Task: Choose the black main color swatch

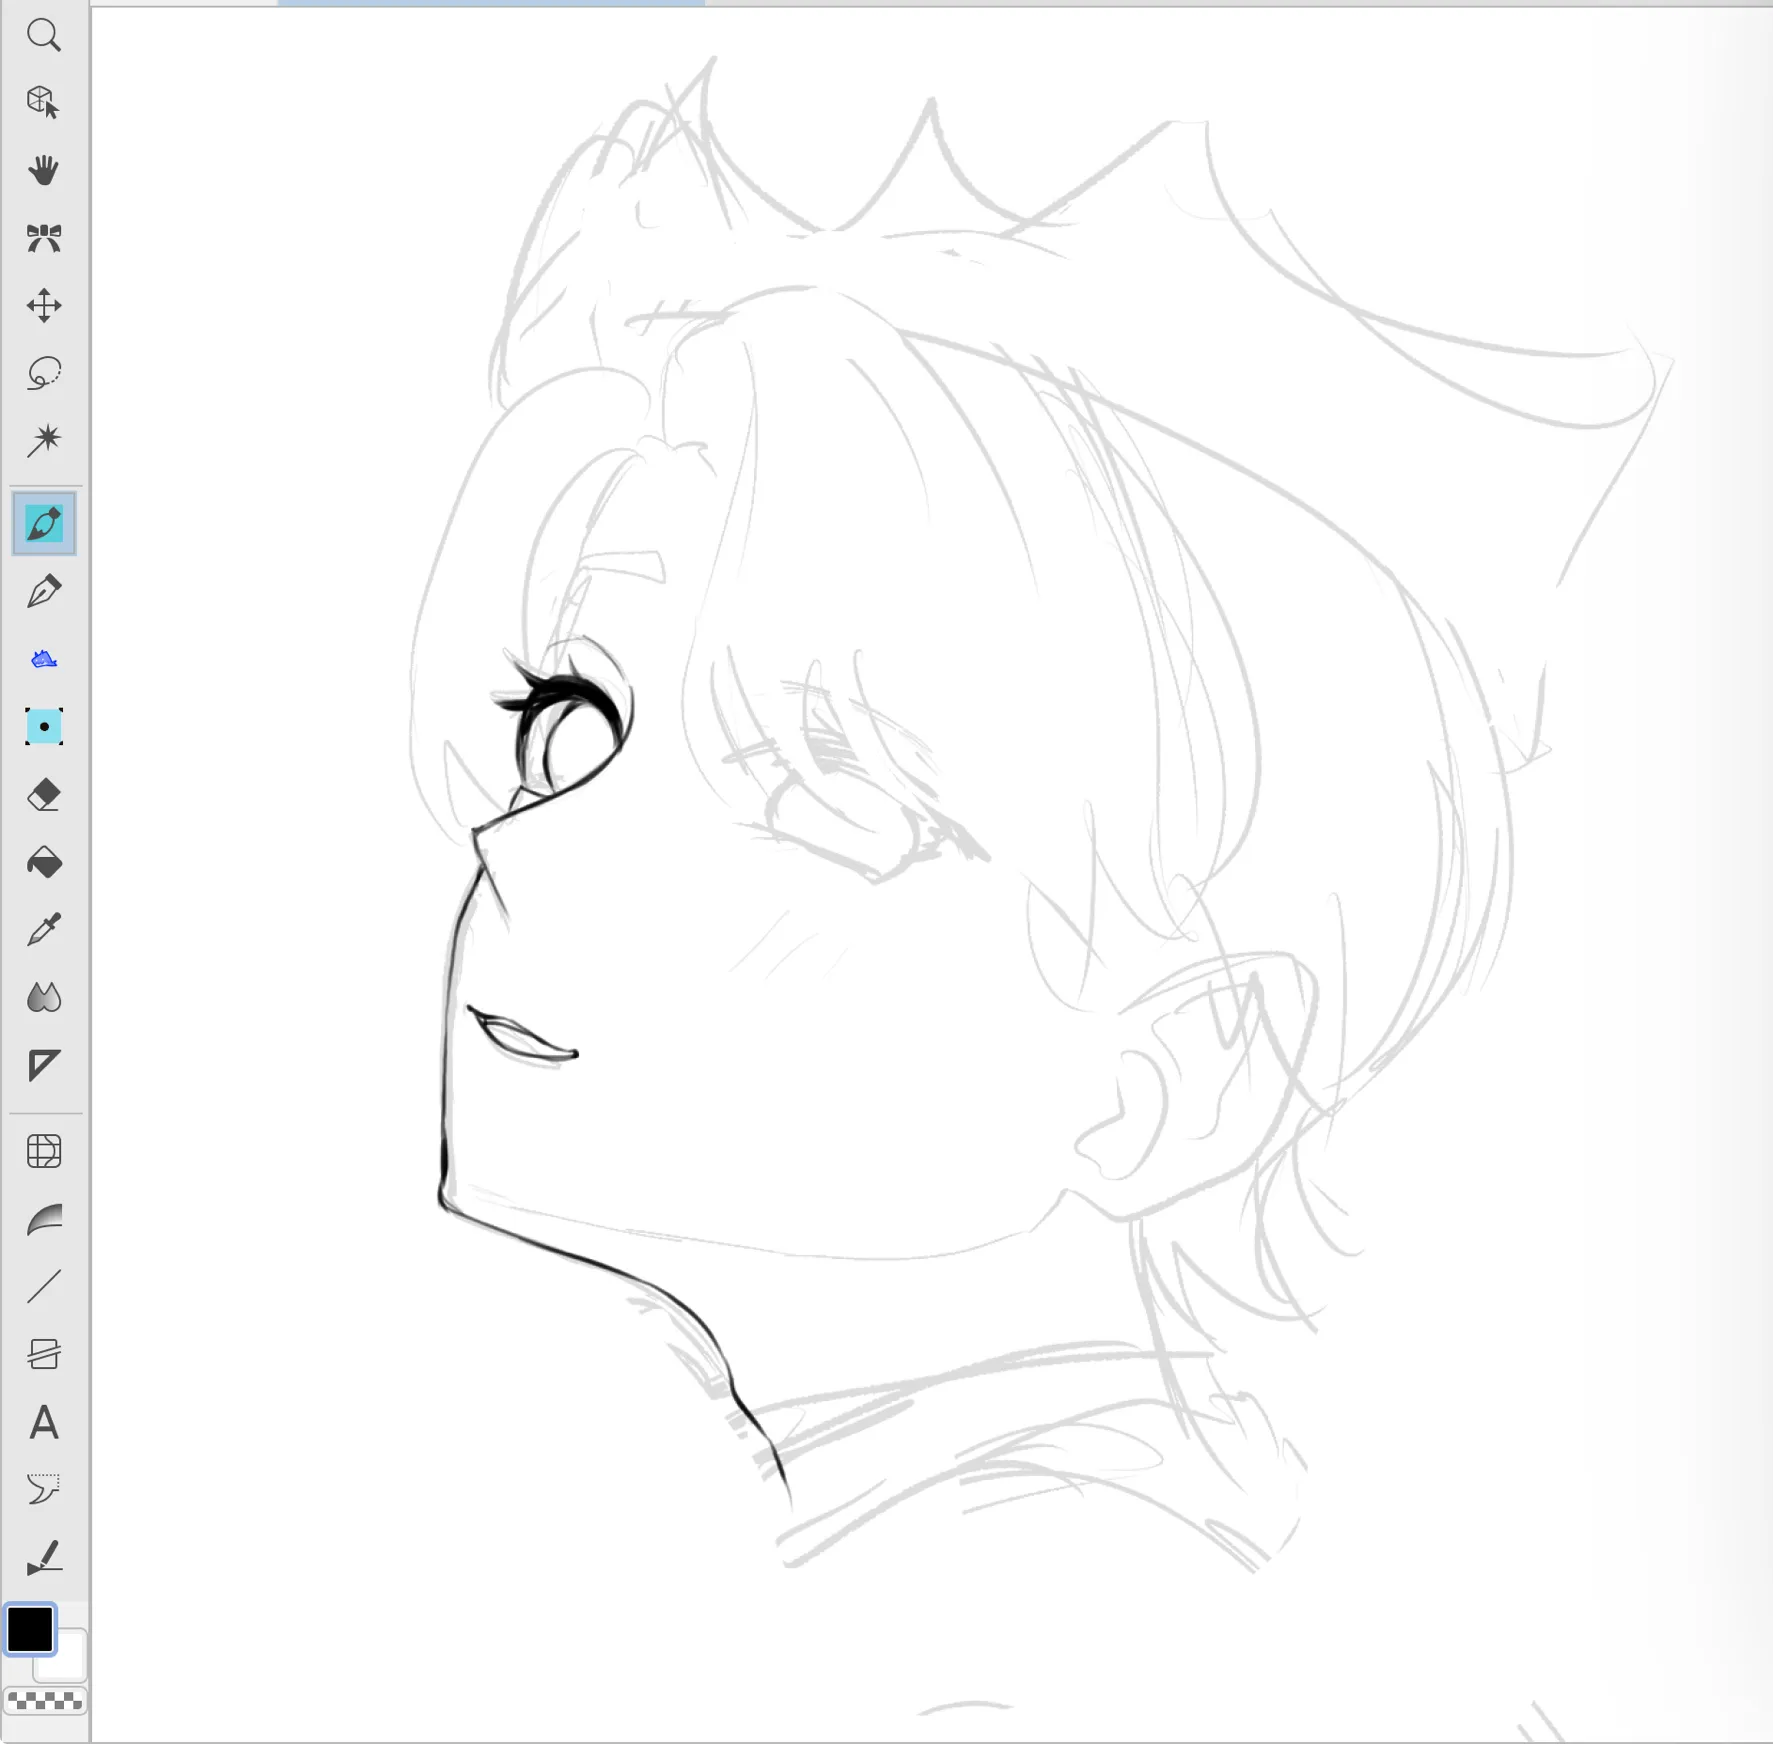Action: [x=30, y=1629]
